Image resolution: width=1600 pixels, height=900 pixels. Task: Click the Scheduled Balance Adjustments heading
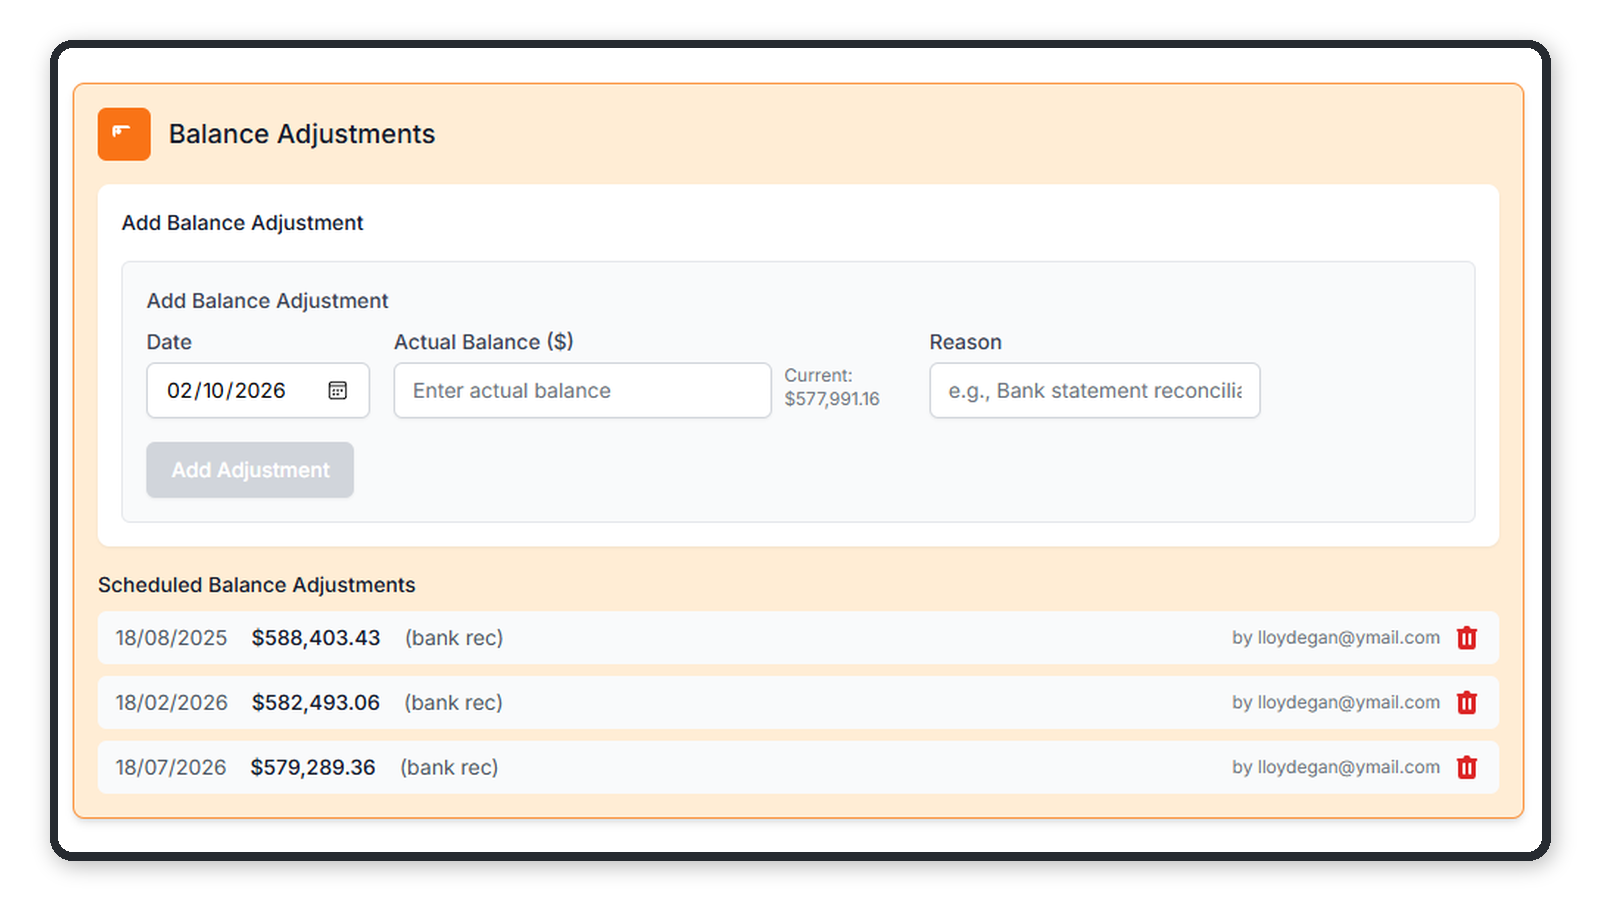tap(257, 585)
